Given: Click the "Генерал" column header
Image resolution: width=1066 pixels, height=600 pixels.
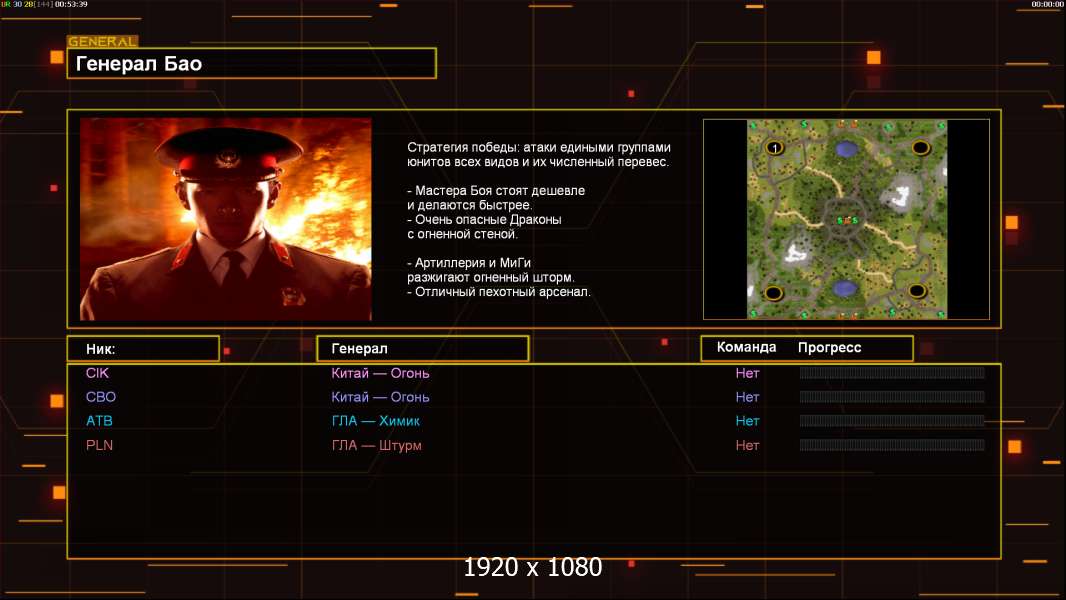Looking at the screenshot, I should click(423, 349).
